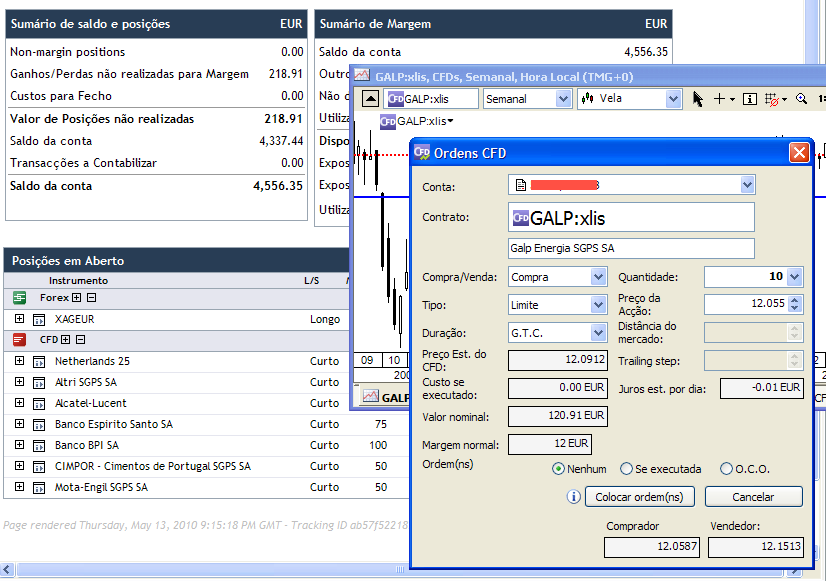Expand the Netherlands 25 position row
Image resolution: width=826 pixels, height=581 pixels.
pos(19,361)
